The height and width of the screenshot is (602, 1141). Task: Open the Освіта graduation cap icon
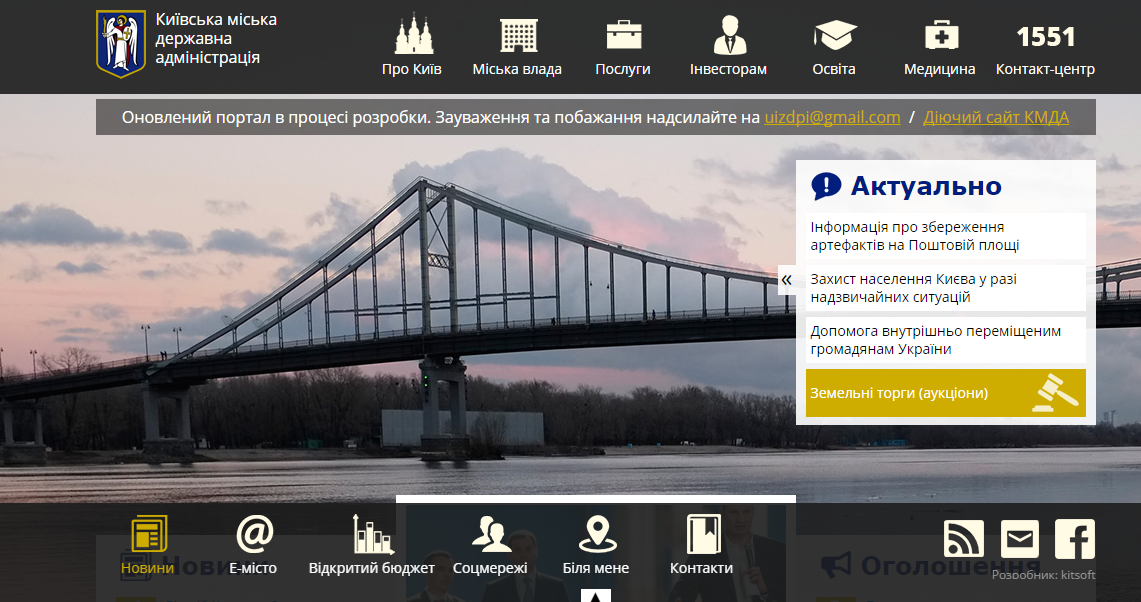pyautogui.click(x=834, y=35)
